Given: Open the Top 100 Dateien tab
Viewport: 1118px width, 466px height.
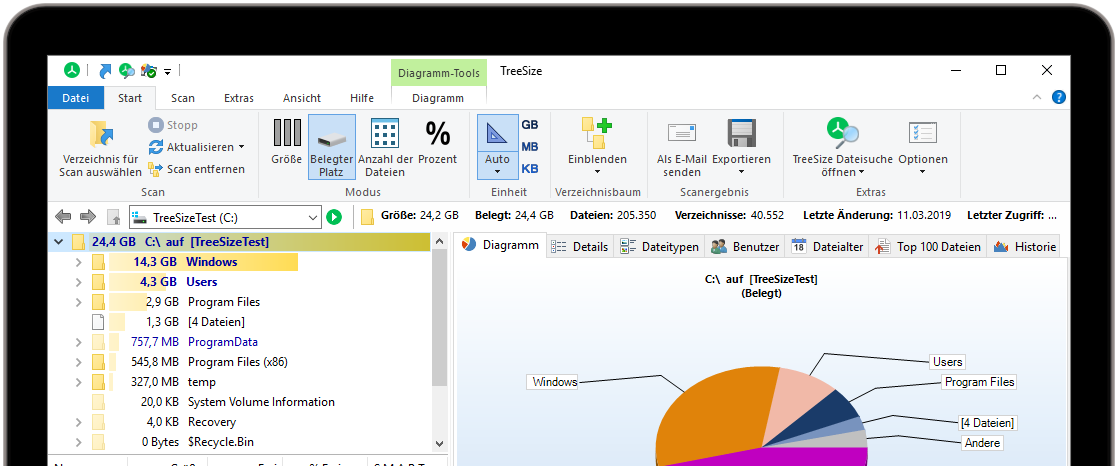Looking at the screenshot, I should pos(928,247).
